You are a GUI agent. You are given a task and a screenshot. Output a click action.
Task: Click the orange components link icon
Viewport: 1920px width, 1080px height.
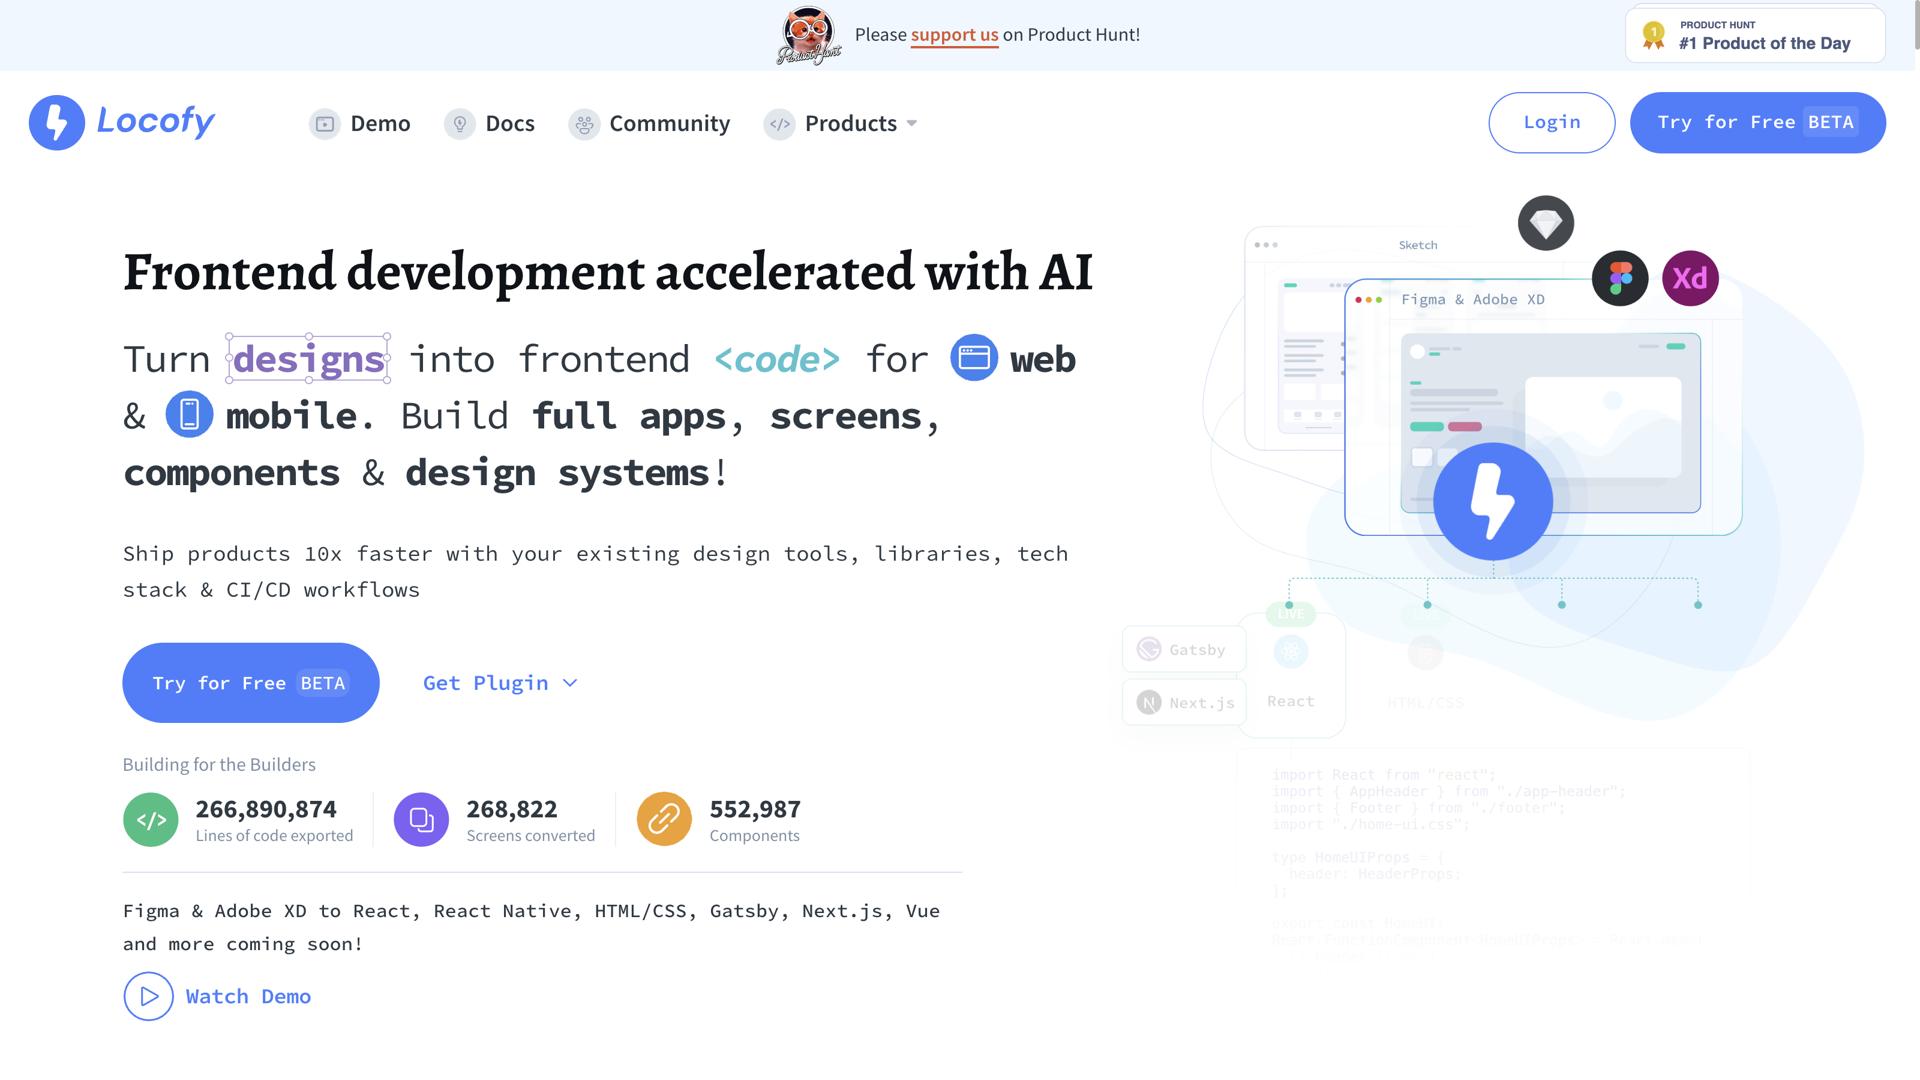pos(664,820)
